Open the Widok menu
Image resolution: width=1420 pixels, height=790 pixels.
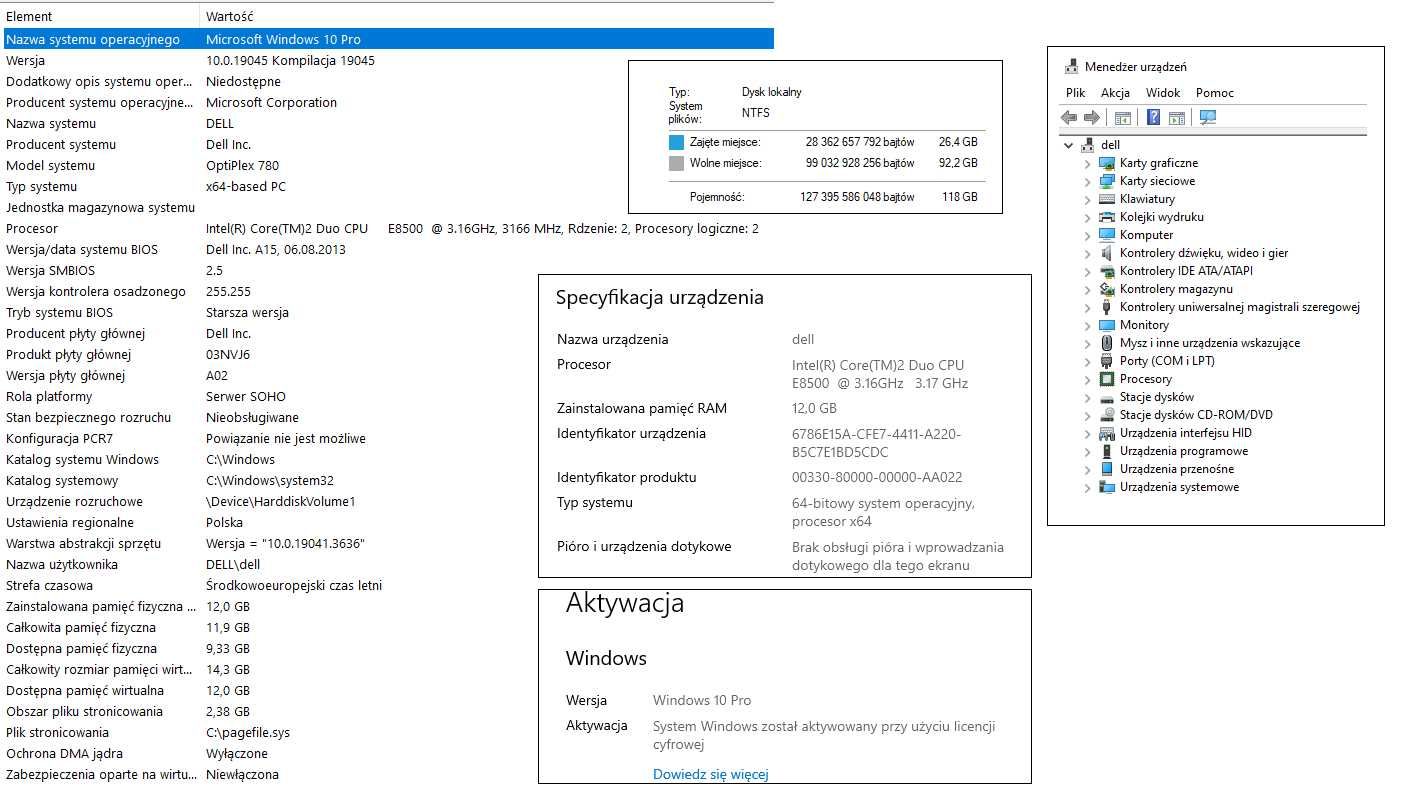coord(1163,93)
